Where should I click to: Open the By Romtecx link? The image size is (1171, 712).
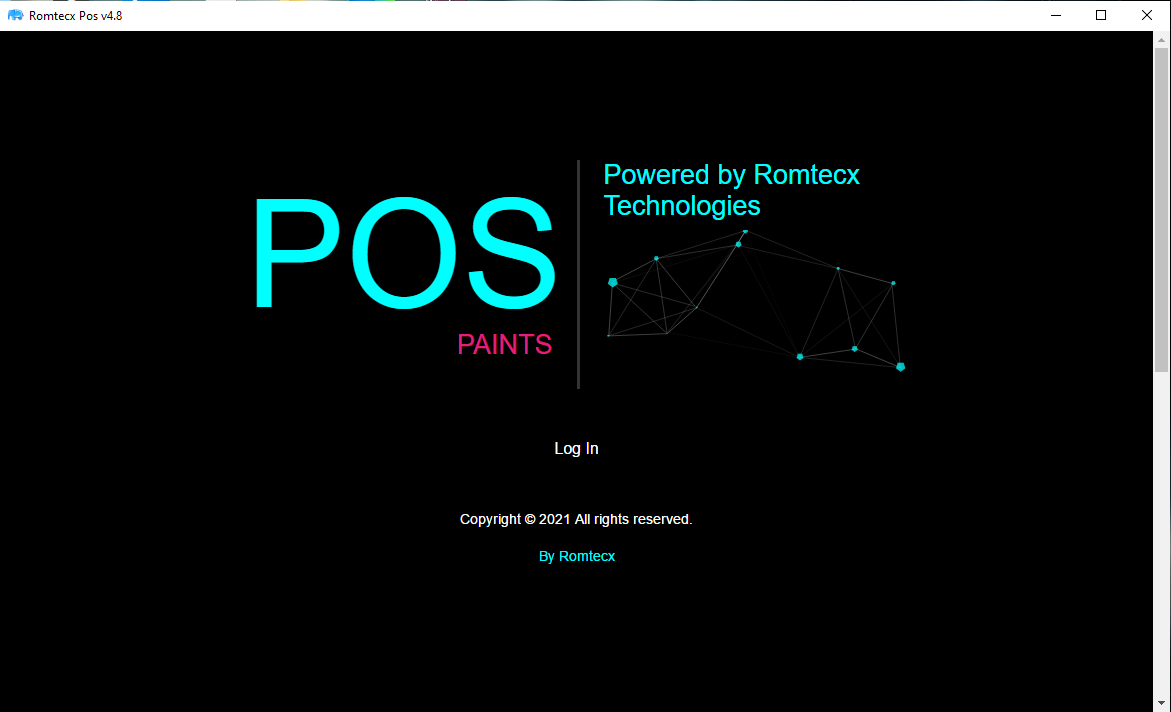click(x=576, y=556)
